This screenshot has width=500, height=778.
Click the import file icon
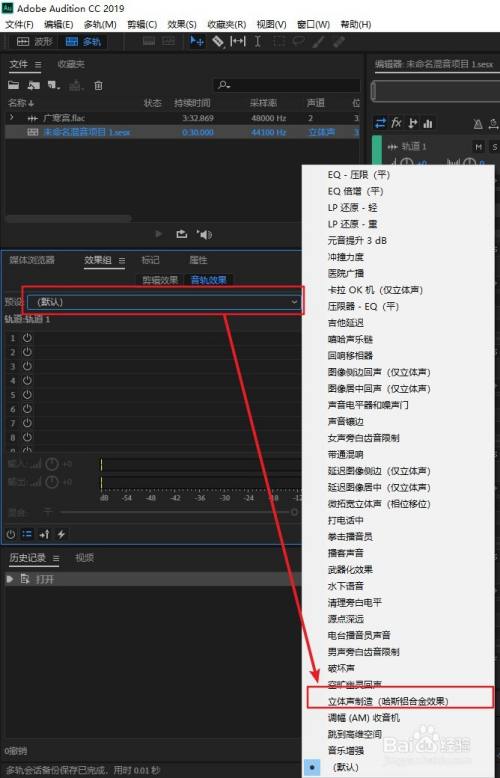pyautogui.click(x=33, y=85)
